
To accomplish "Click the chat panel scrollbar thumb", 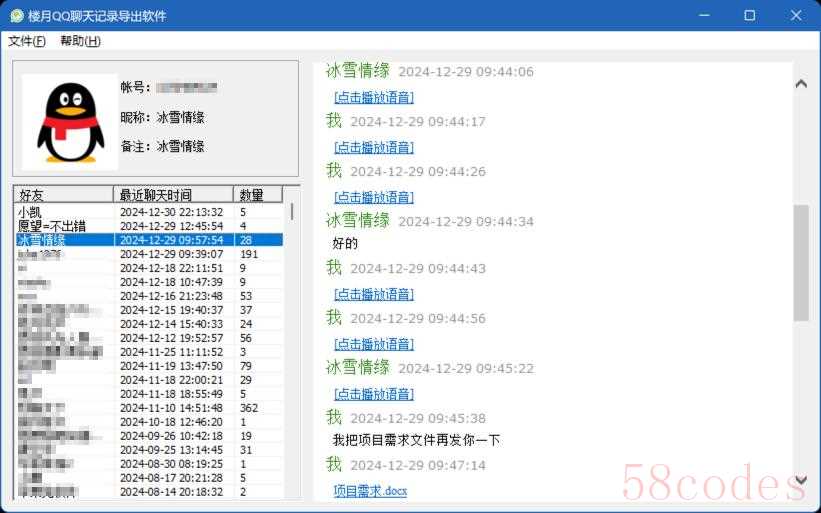I will coord(801,263).
